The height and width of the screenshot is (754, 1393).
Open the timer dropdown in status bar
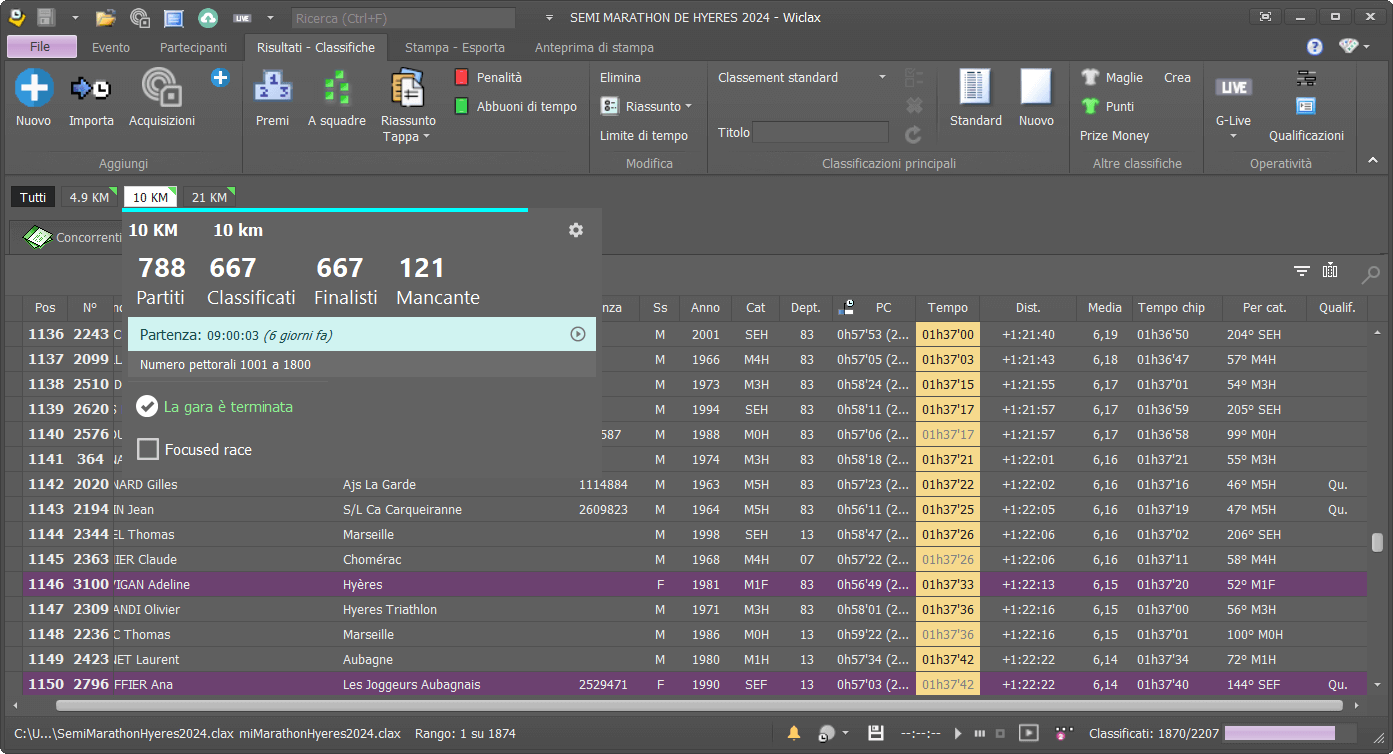pyautogui.click(x=847, y=733)
